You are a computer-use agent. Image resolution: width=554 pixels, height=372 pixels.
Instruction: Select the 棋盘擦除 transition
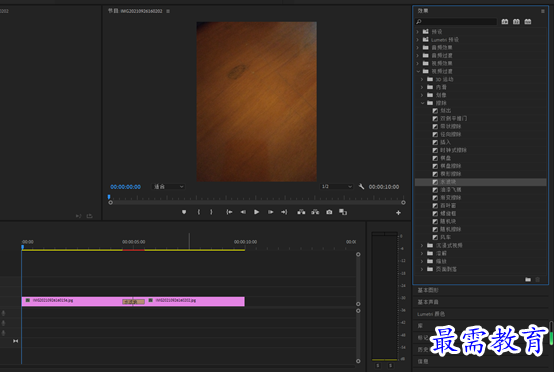[450, 166]
